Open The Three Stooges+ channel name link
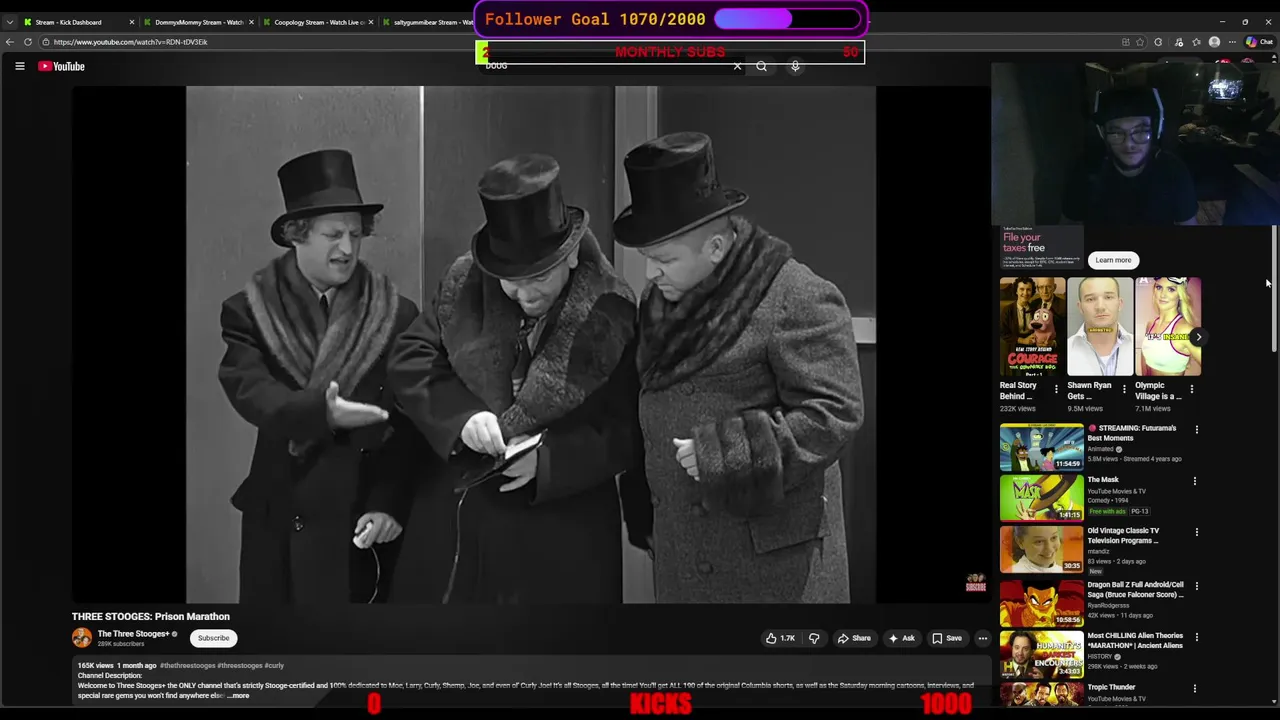 pyautogui.click(x=133, y=634)
